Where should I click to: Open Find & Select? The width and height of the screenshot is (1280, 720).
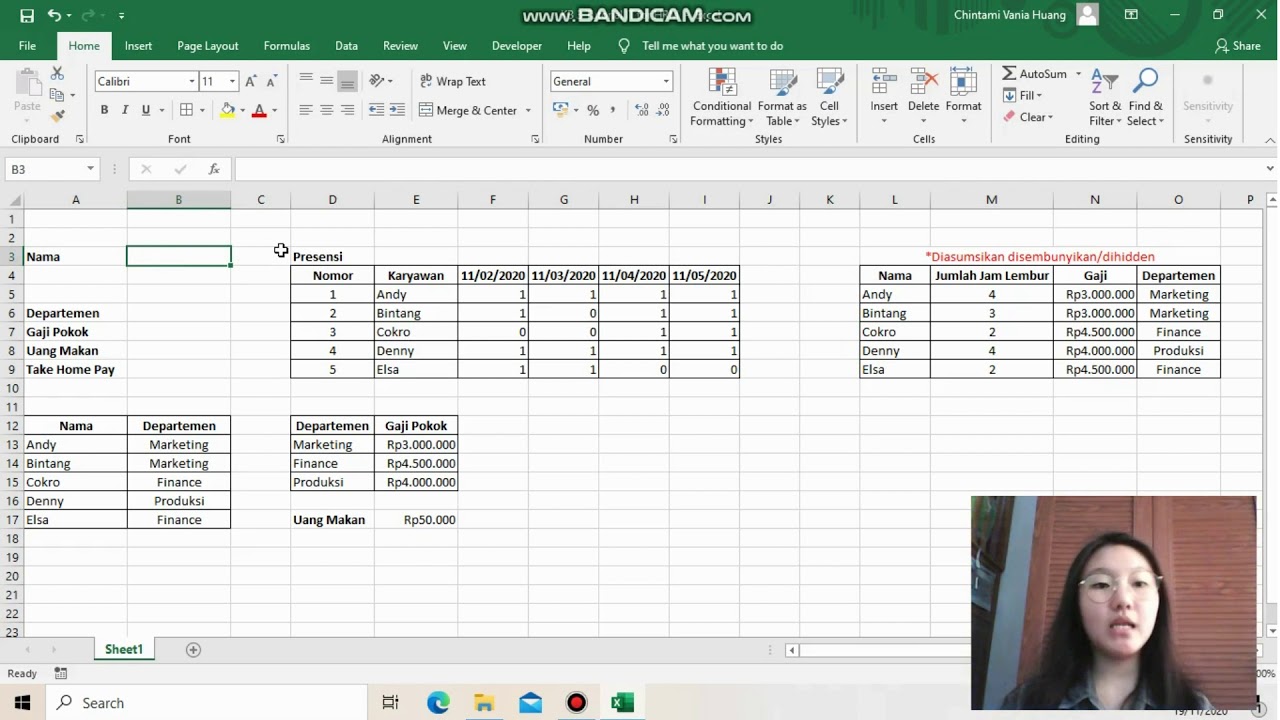click(x=1145, y=97)
